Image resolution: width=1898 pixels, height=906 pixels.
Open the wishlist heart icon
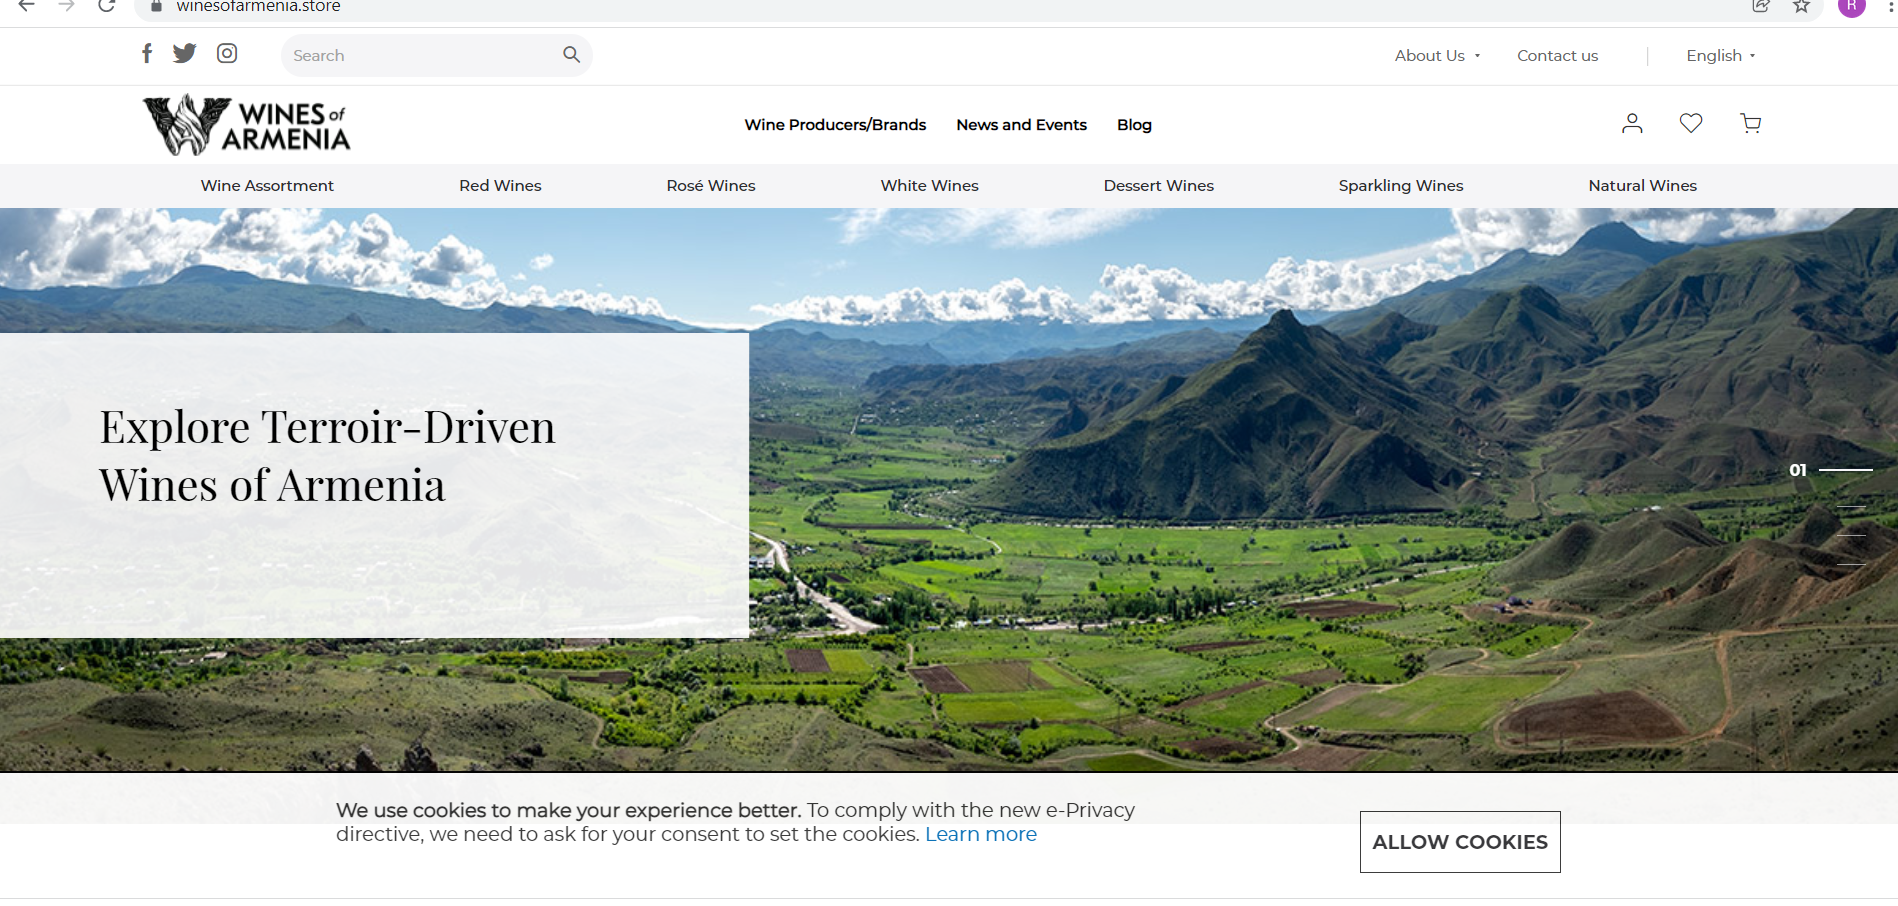1691,124
